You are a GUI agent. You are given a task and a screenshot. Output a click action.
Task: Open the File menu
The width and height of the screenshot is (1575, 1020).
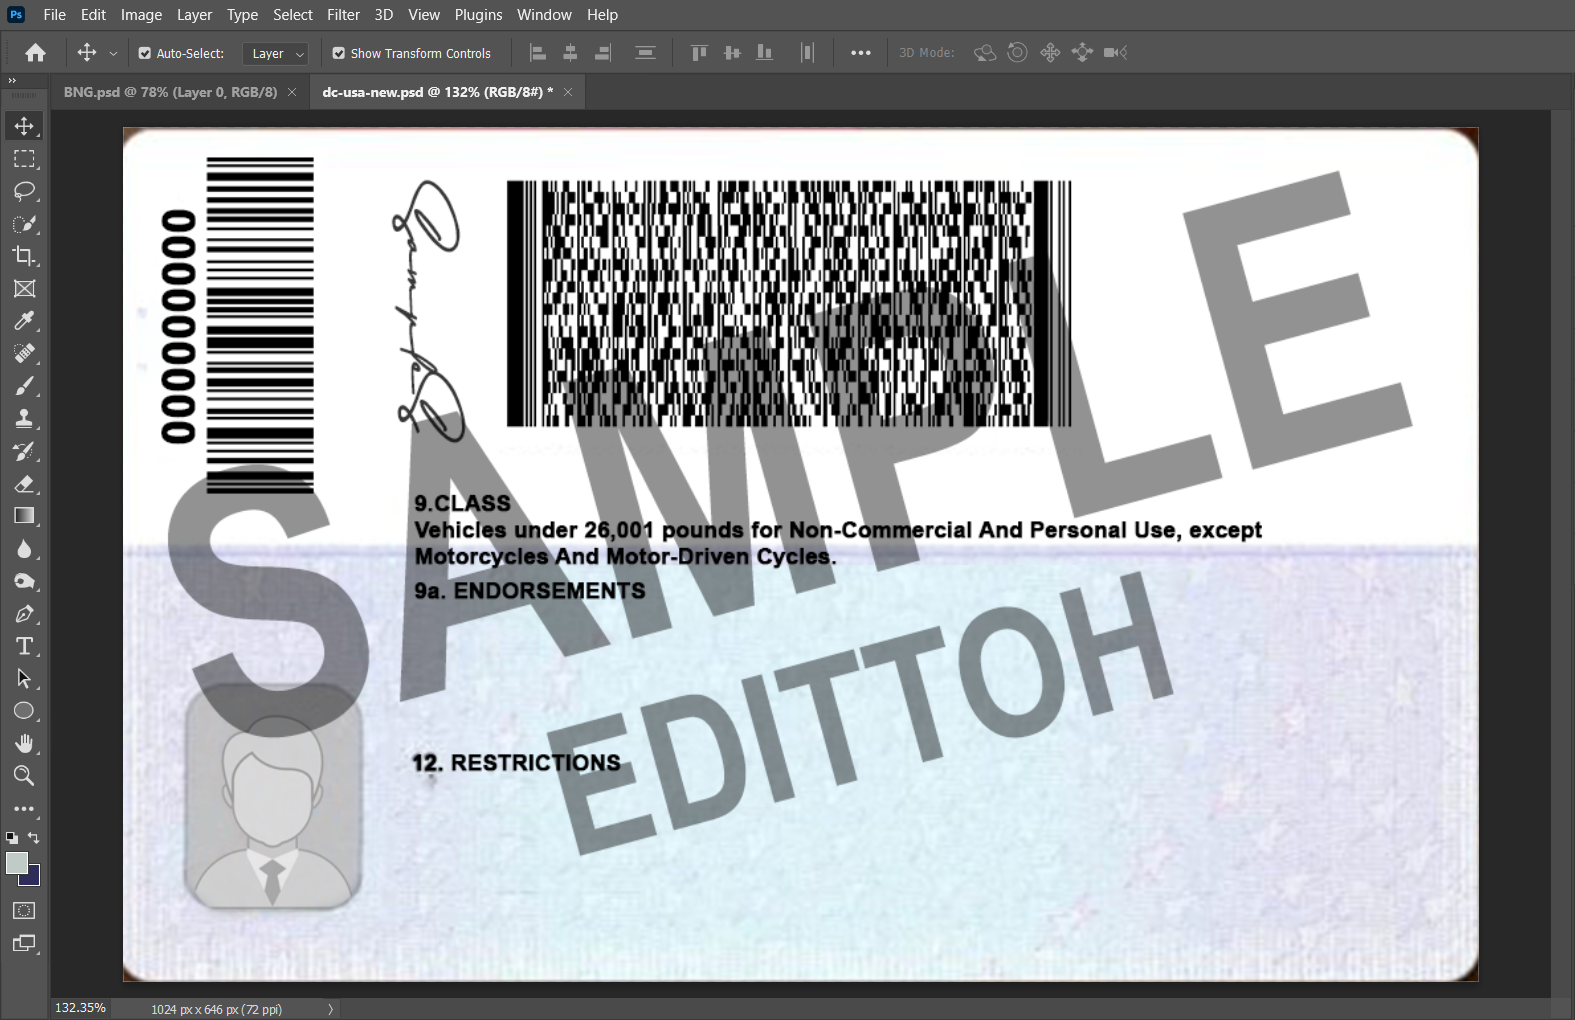coord(55,15)
